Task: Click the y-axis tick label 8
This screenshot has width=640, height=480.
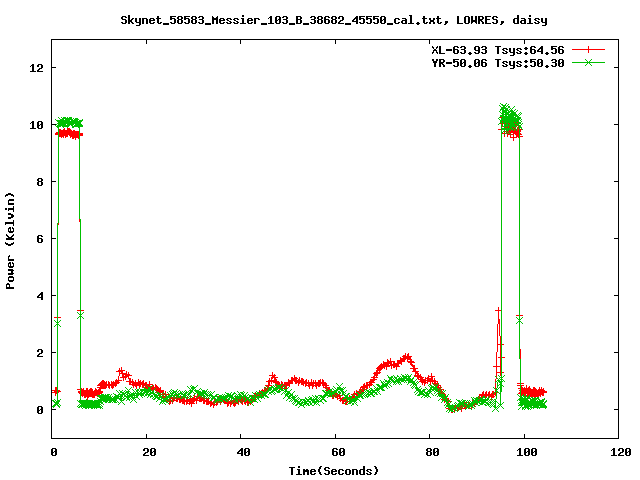Action: 40,182
